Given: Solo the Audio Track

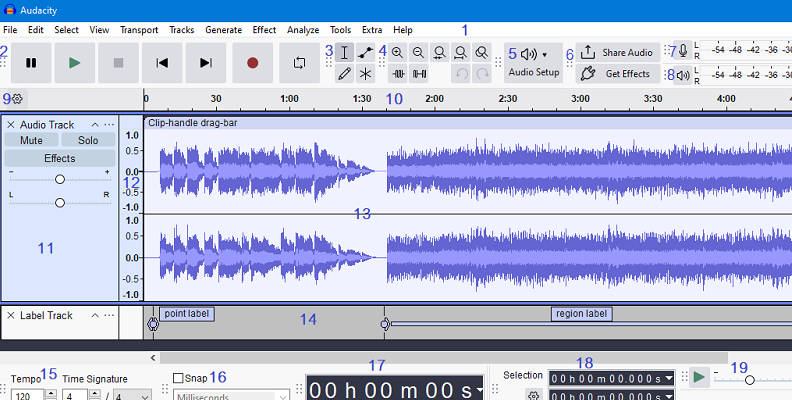Looking at the screenshot, I should [88, 141].
